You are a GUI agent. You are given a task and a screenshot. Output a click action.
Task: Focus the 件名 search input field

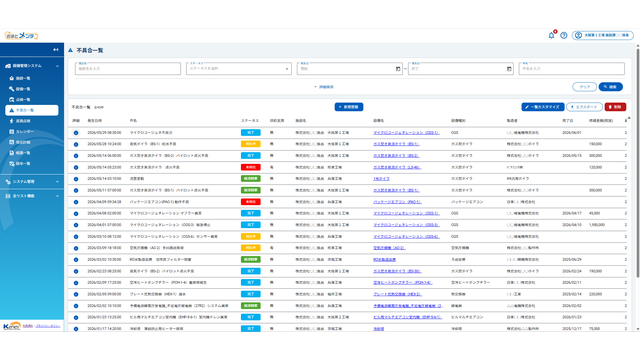tap(571, 69)
